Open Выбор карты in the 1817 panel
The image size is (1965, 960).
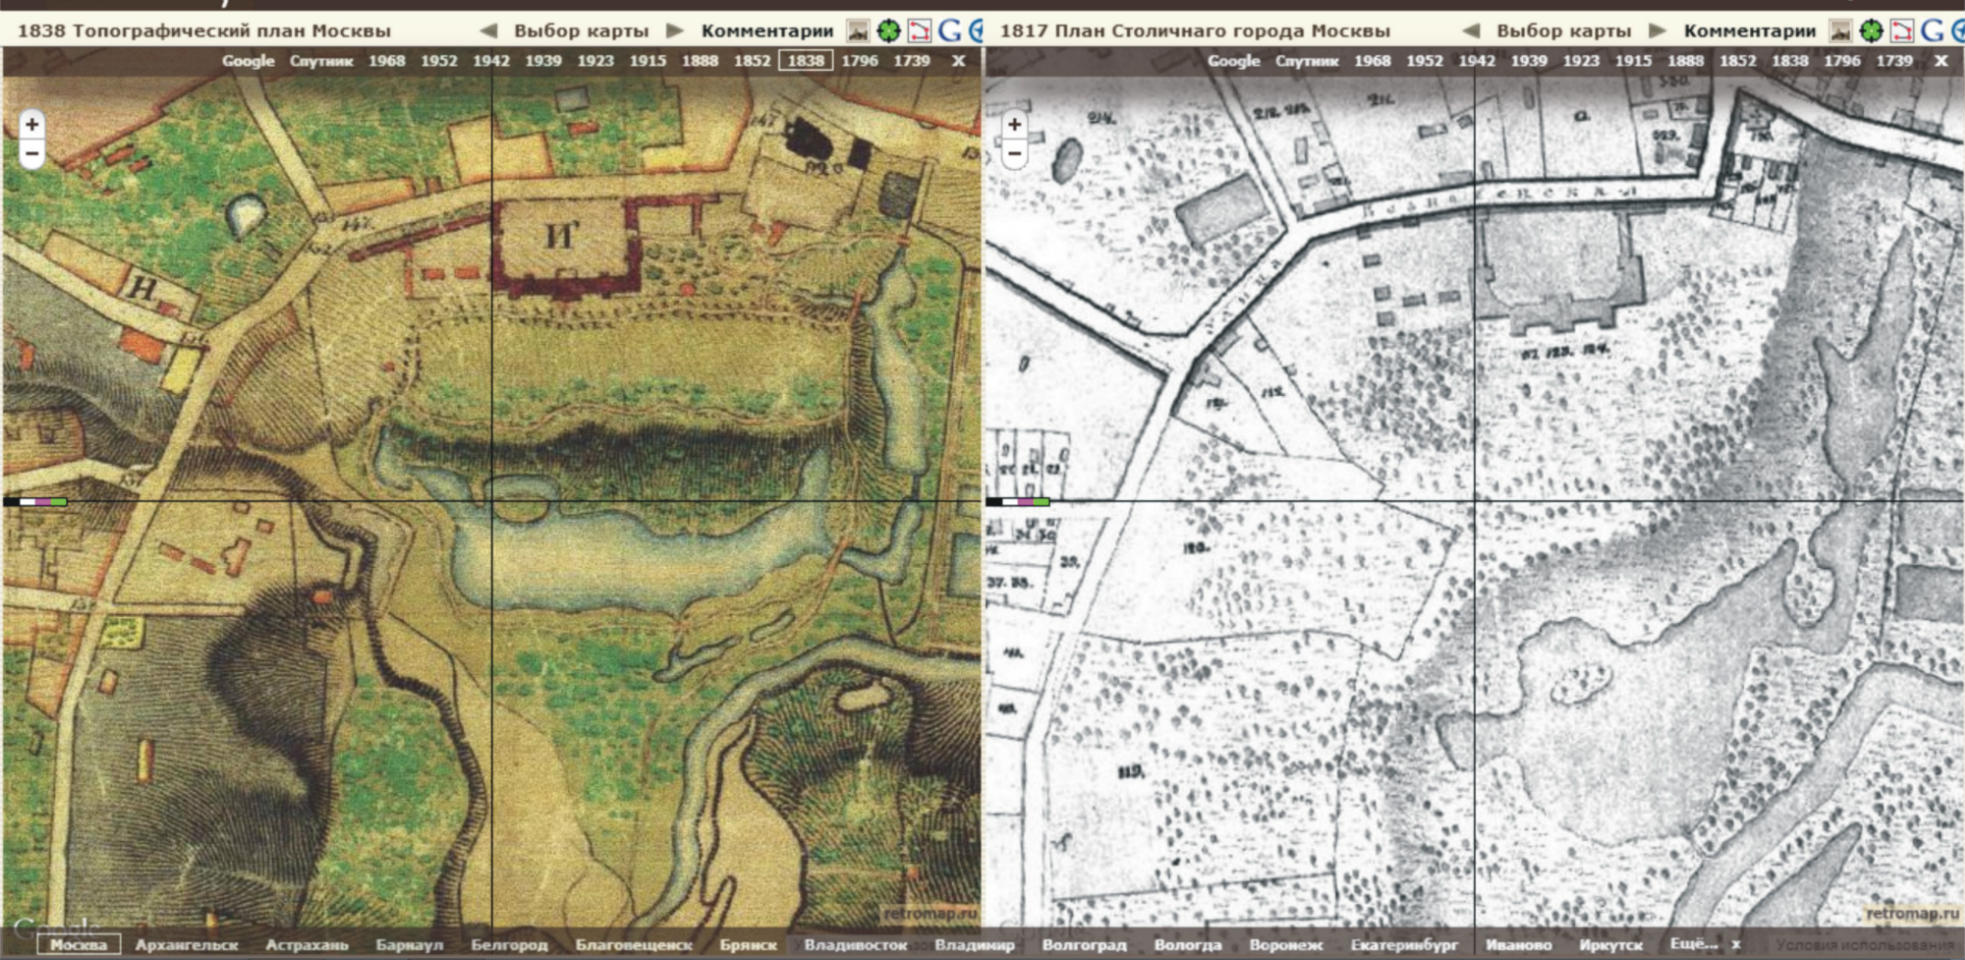coord(1564,31)
